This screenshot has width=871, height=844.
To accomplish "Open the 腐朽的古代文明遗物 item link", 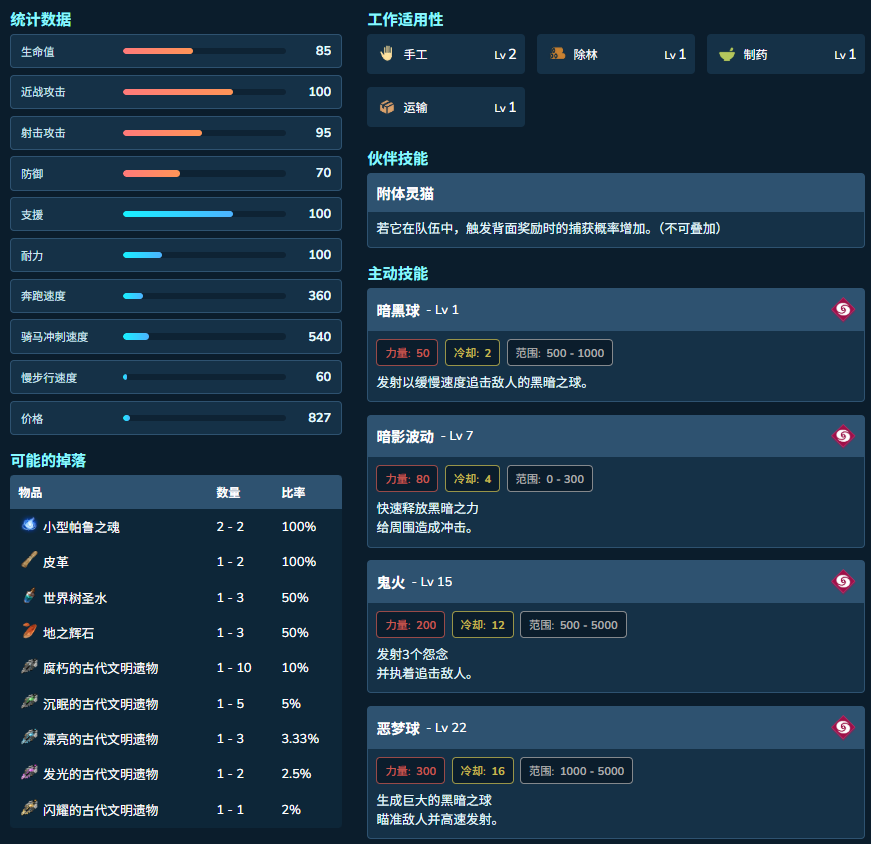I will point(101,668).
